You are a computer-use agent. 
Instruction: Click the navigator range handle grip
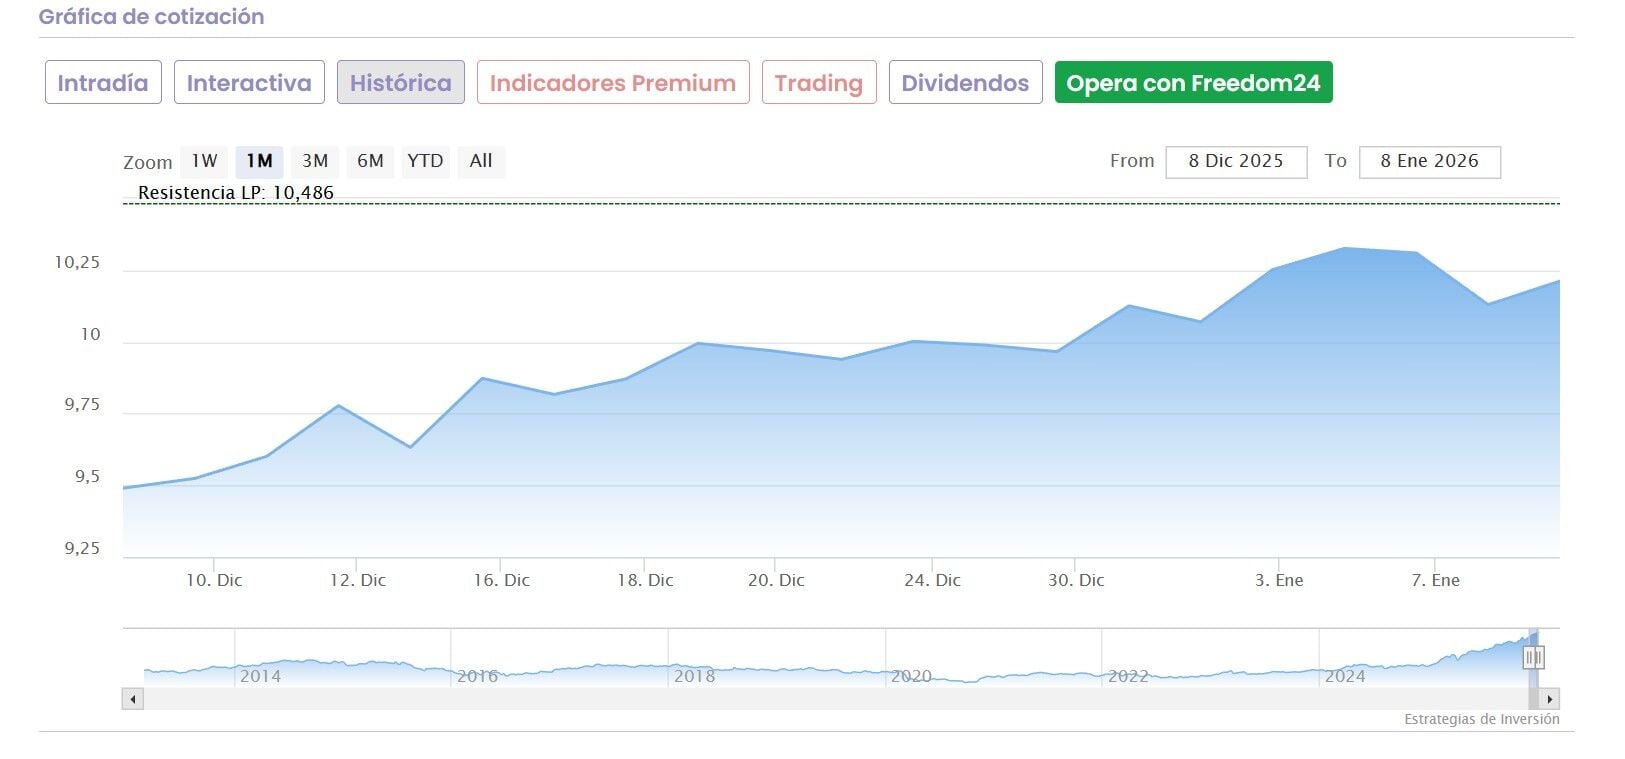pos(1533,657)
